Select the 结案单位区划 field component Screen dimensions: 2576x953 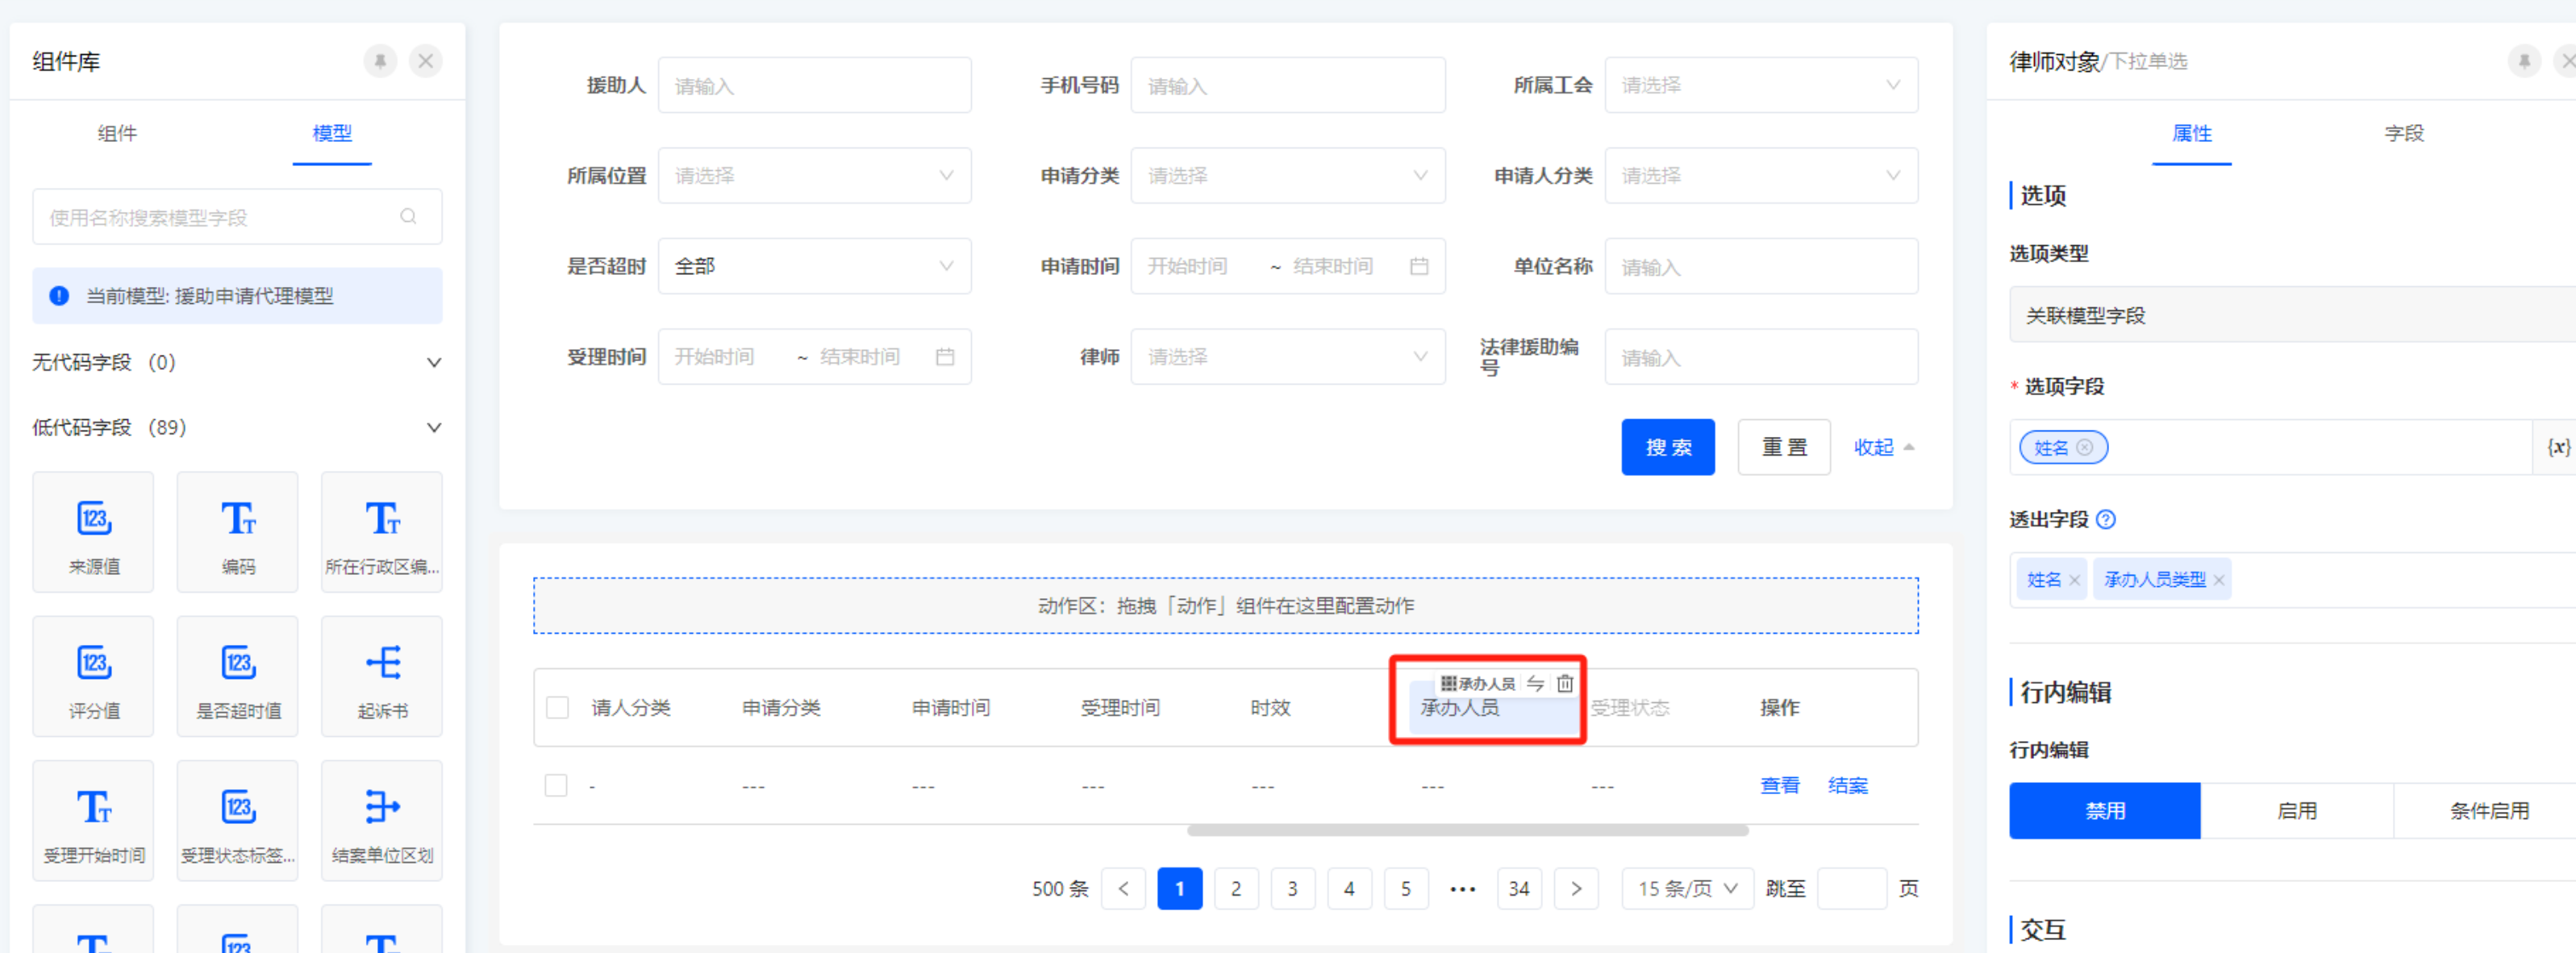point(382,821)
